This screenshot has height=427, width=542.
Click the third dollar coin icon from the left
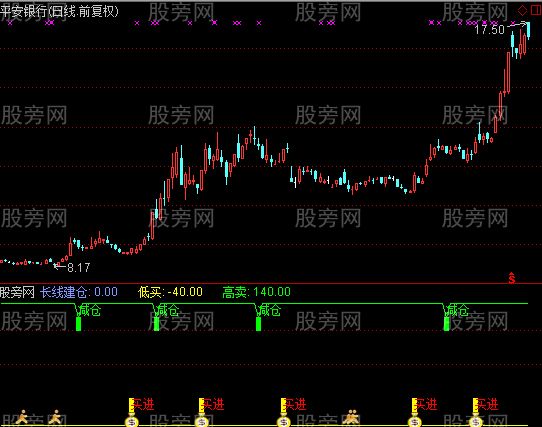pyautogui.click(x=283, y=422)
